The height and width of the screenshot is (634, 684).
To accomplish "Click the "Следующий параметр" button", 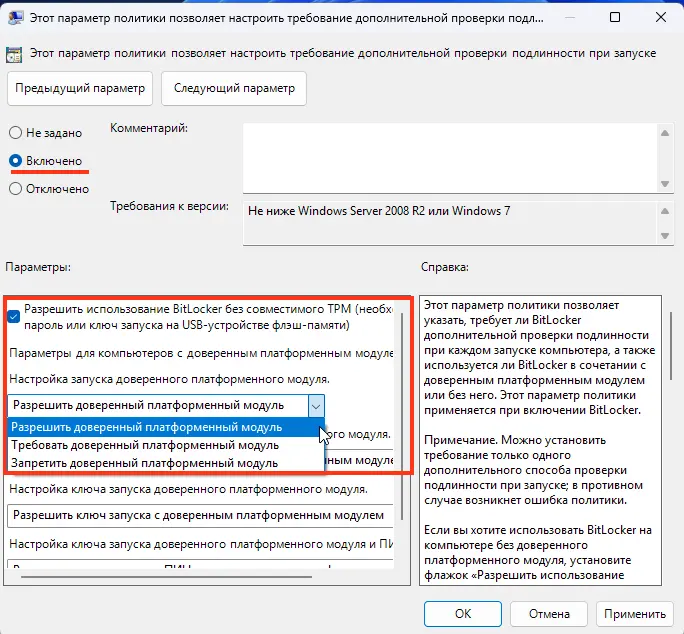I will [234, 88].
